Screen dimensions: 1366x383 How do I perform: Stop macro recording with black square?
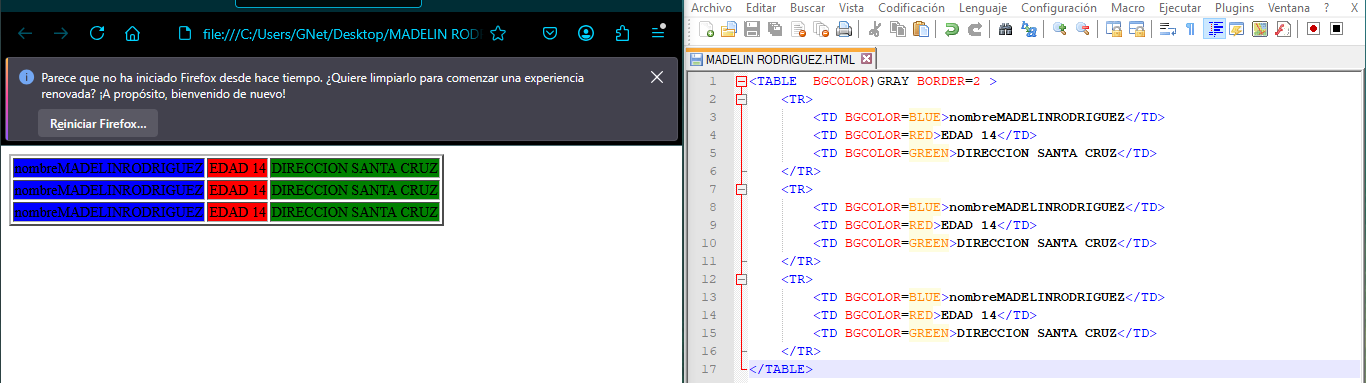click(1338, 29)
